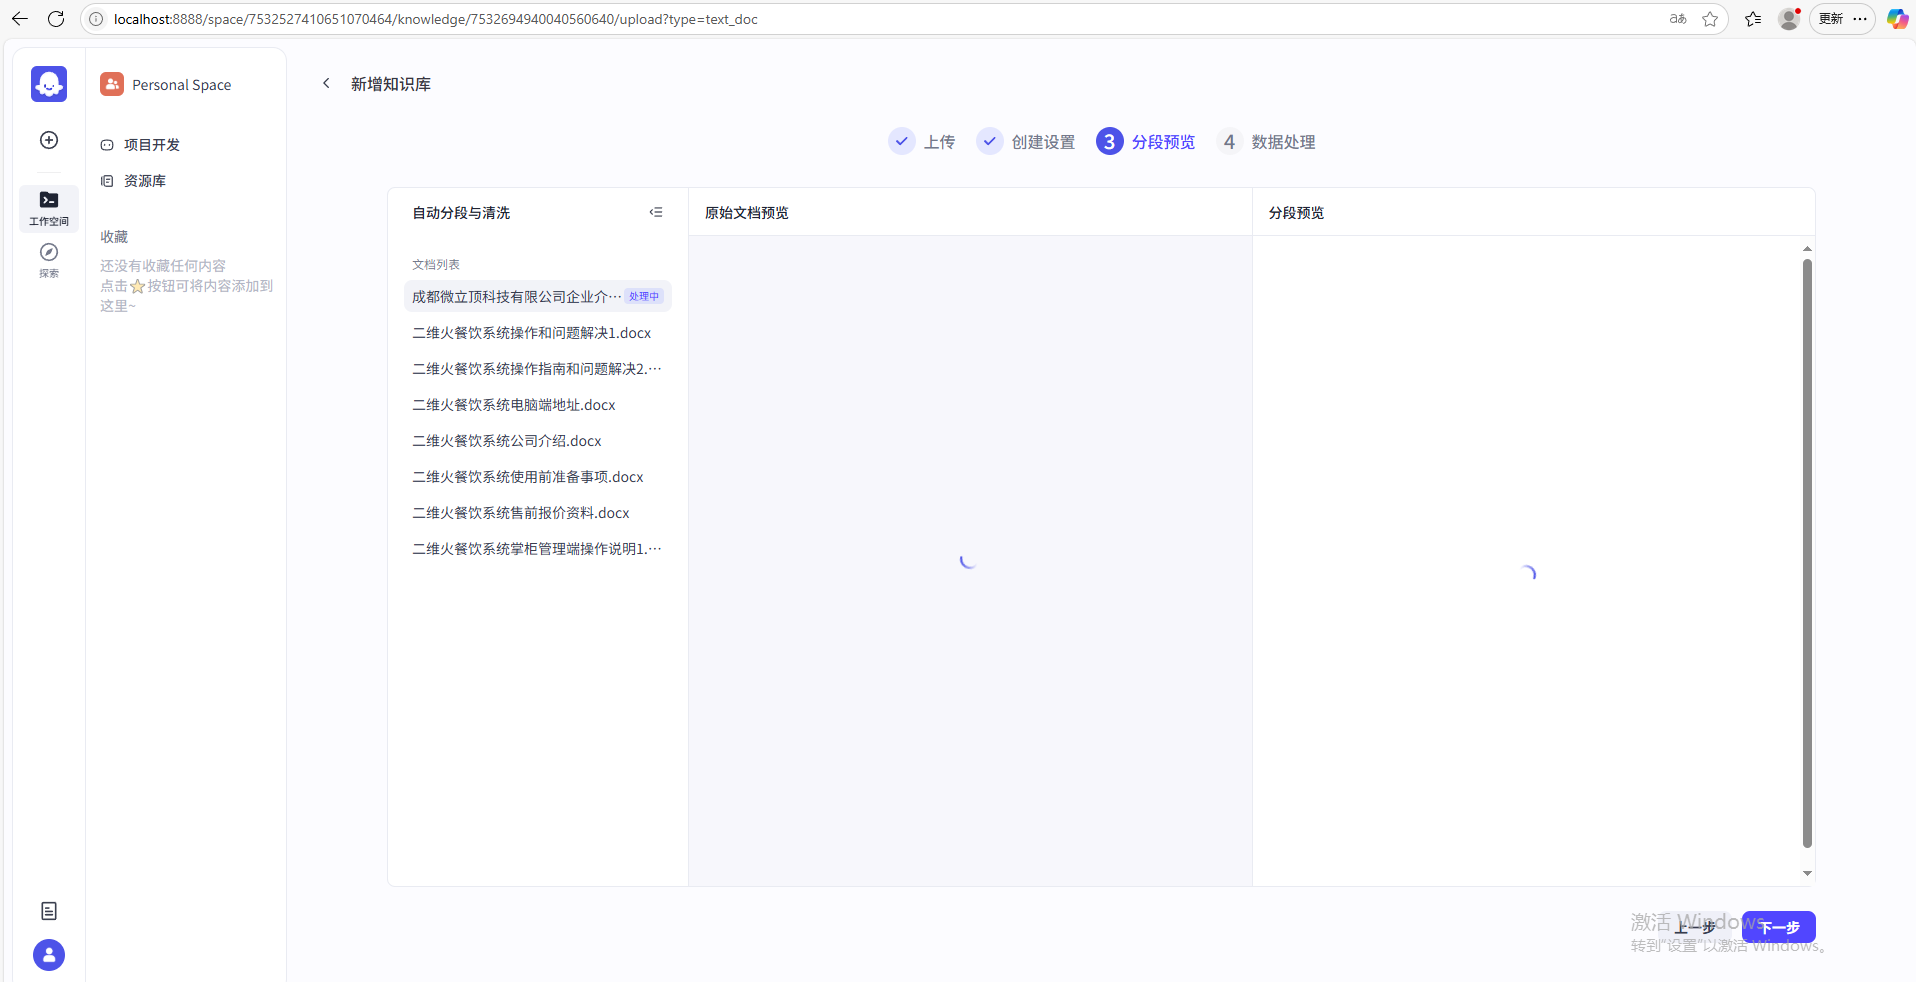Click the browser address bar URL

click(x=435, y=19)
